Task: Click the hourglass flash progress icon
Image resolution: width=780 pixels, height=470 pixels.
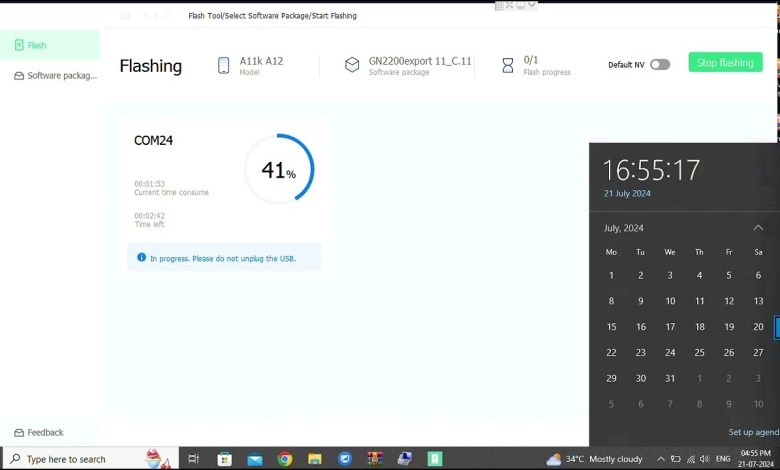Action: coord(508,65)
